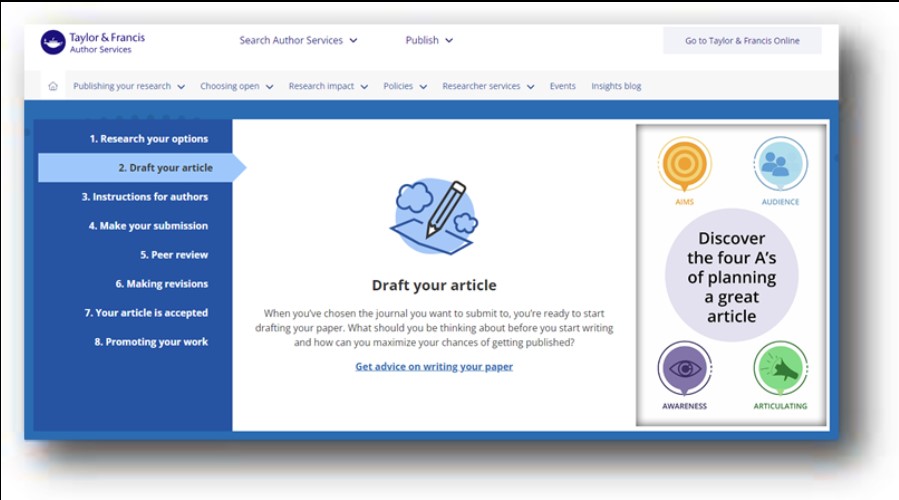Click the Taylor & Francis logo icon
The height and width of the screenshot is (500, 899).
(x=53, y=42)
